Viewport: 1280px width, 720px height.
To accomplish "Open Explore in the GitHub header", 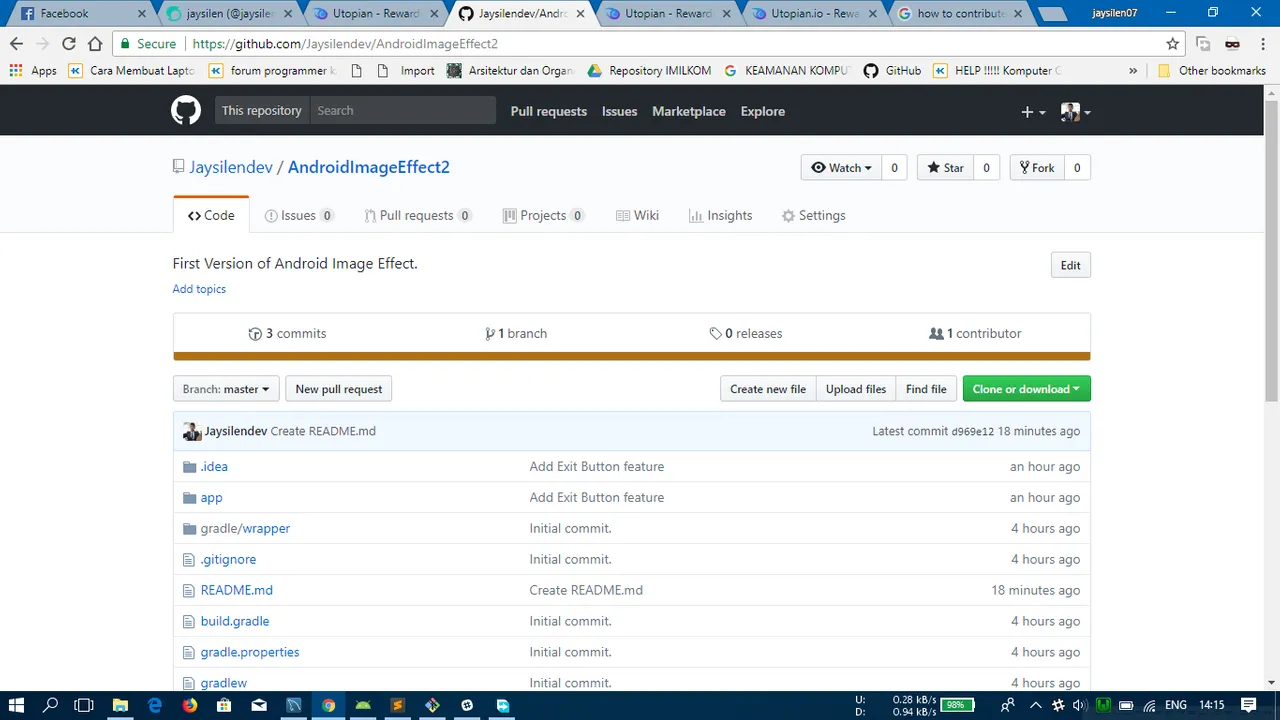I will [763, 112].
